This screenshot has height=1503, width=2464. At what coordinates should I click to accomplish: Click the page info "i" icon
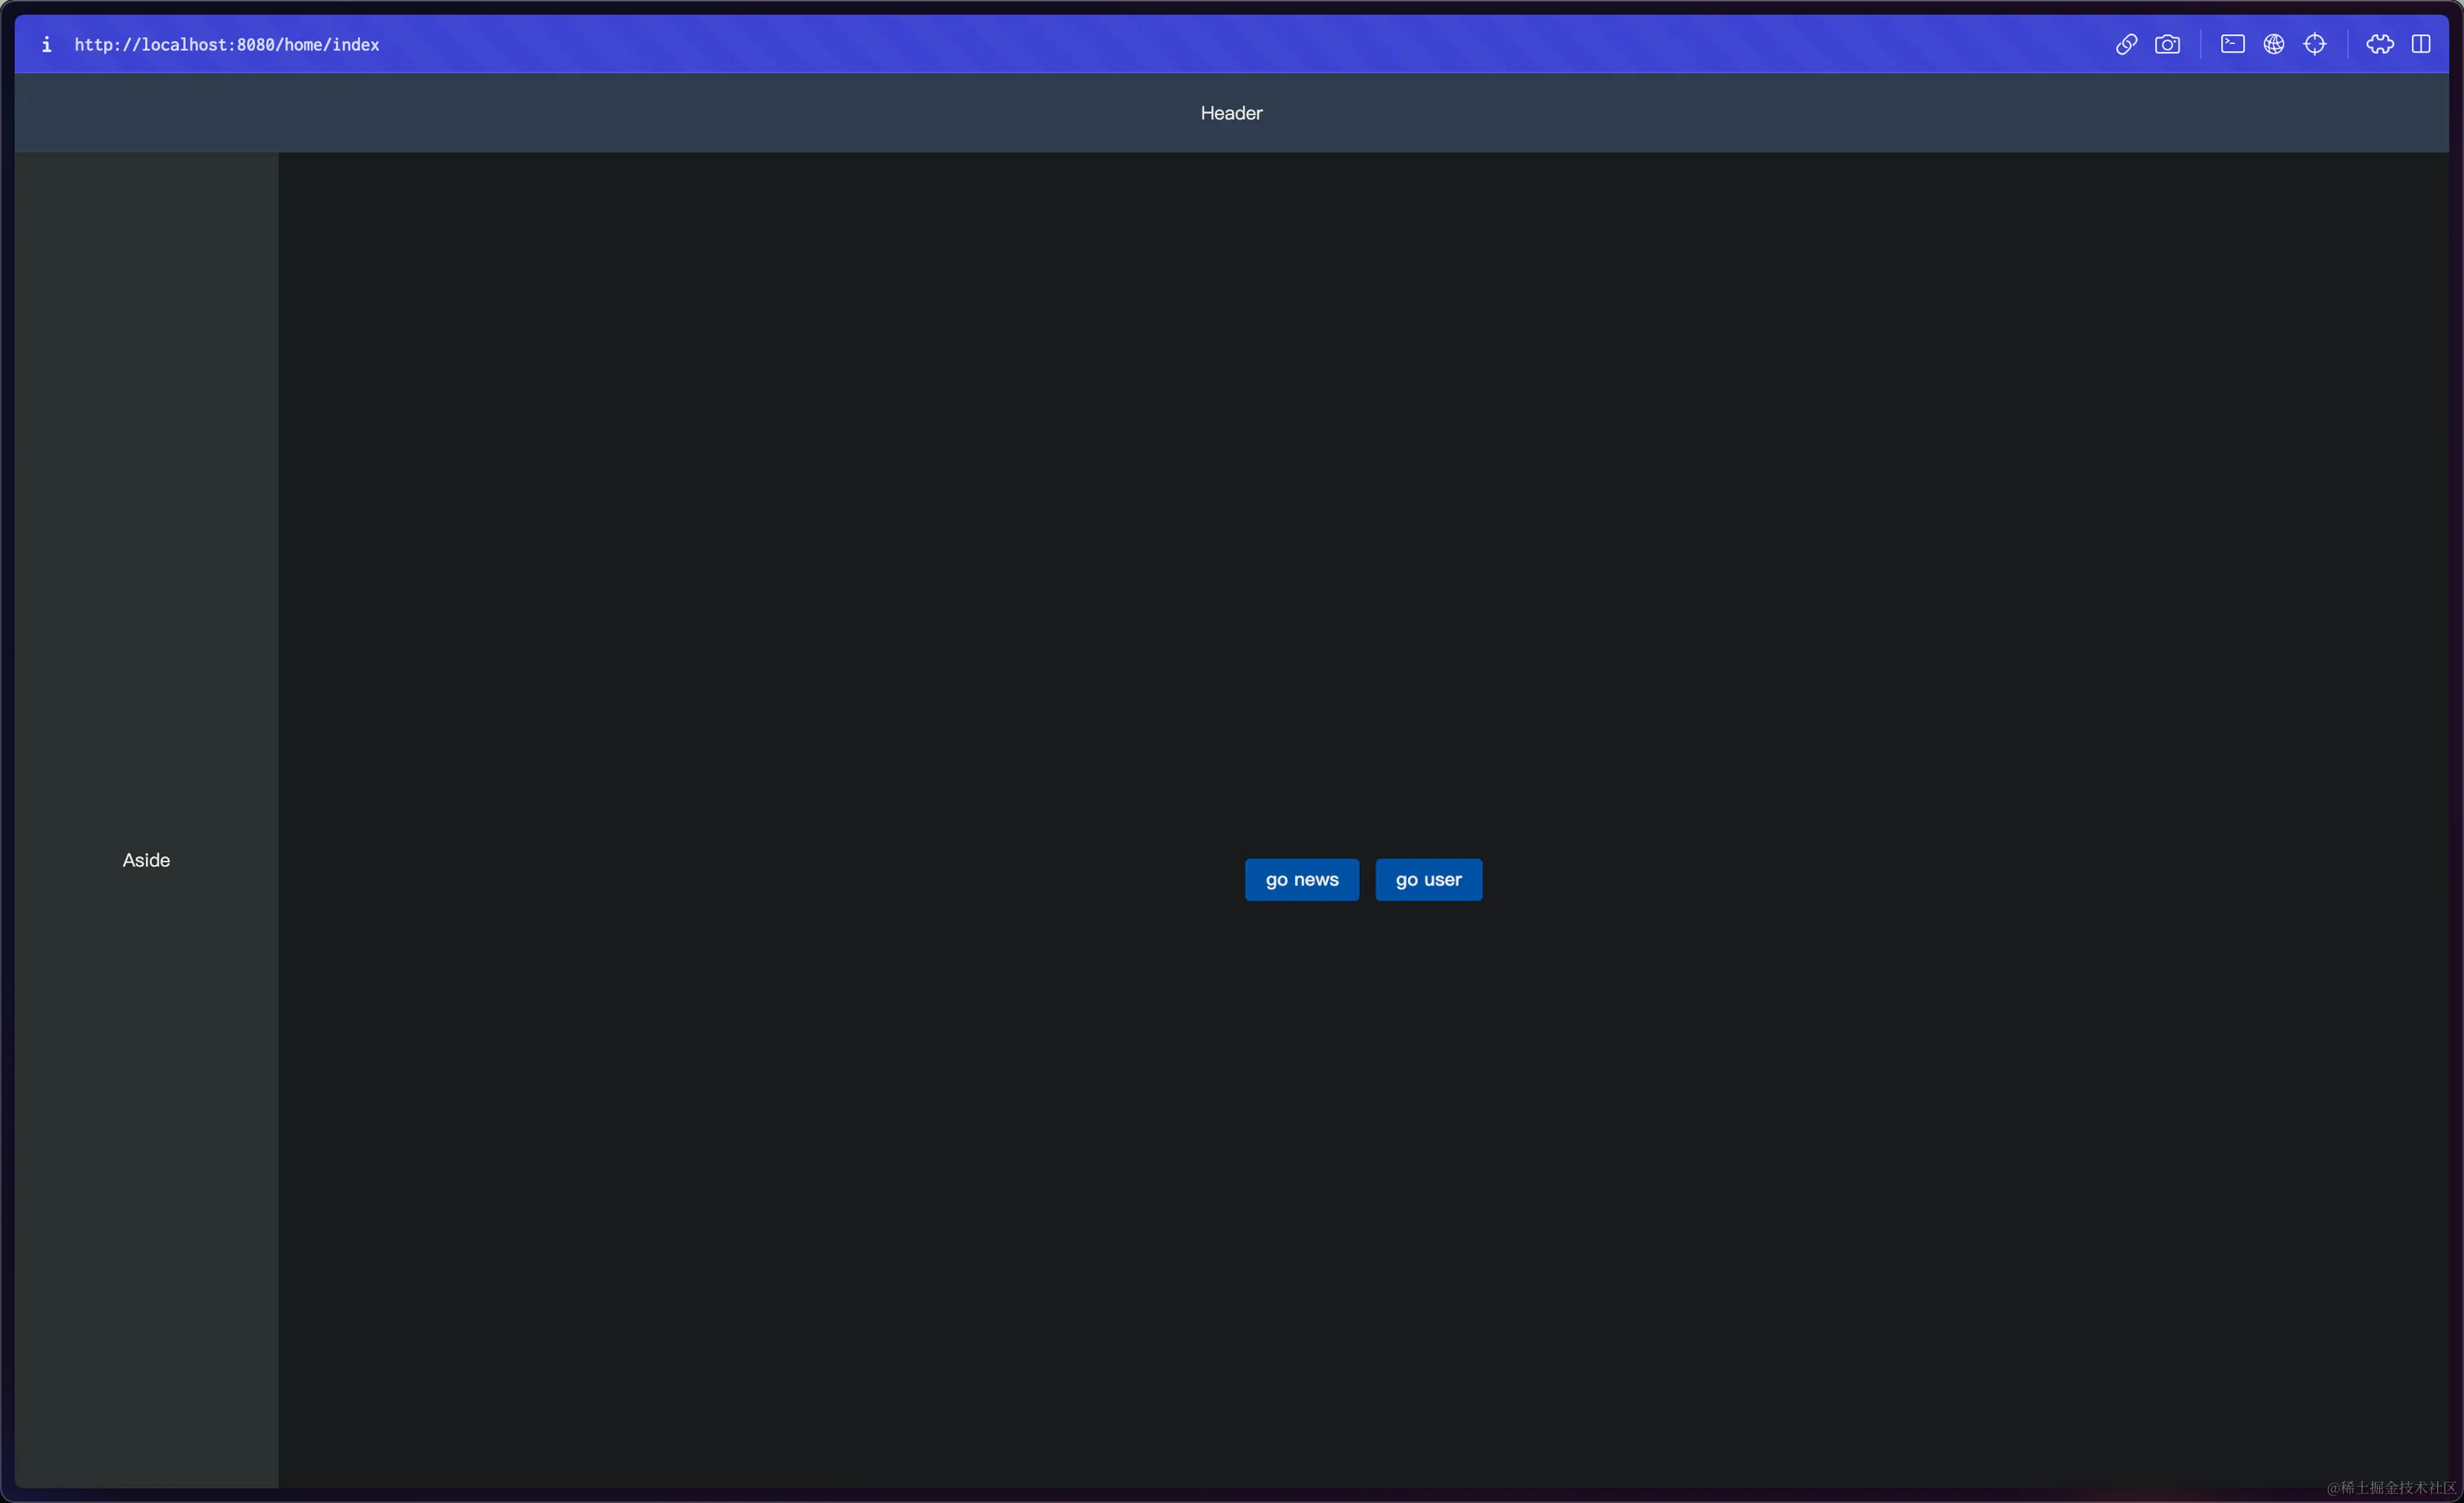click(46, 44)
